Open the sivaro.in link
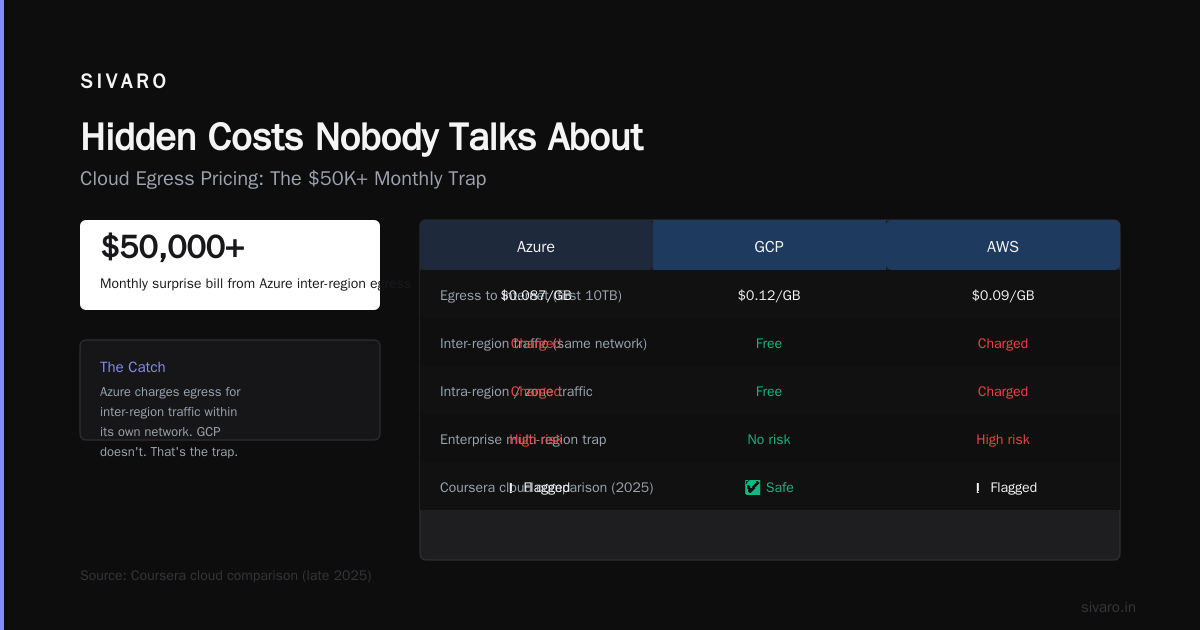Image resolution: width=1200 pixels, height=630 pixels. (x=1108, y=607)
